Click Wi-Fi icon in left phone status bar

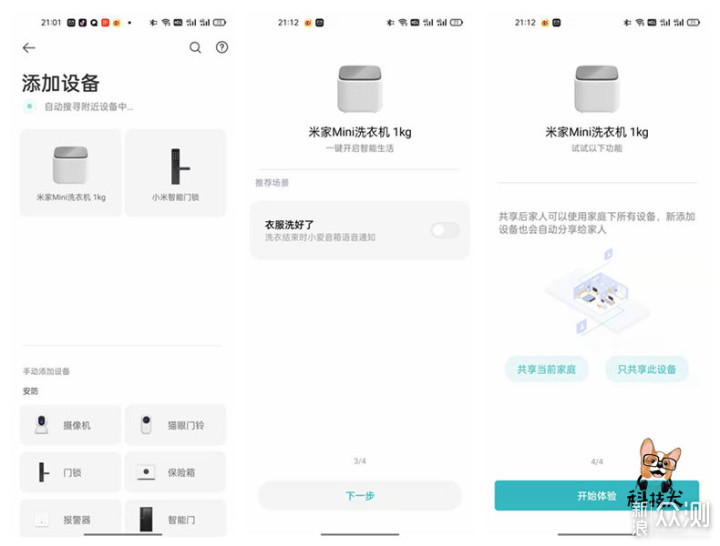pyautogui.click(x=166, y=23)
